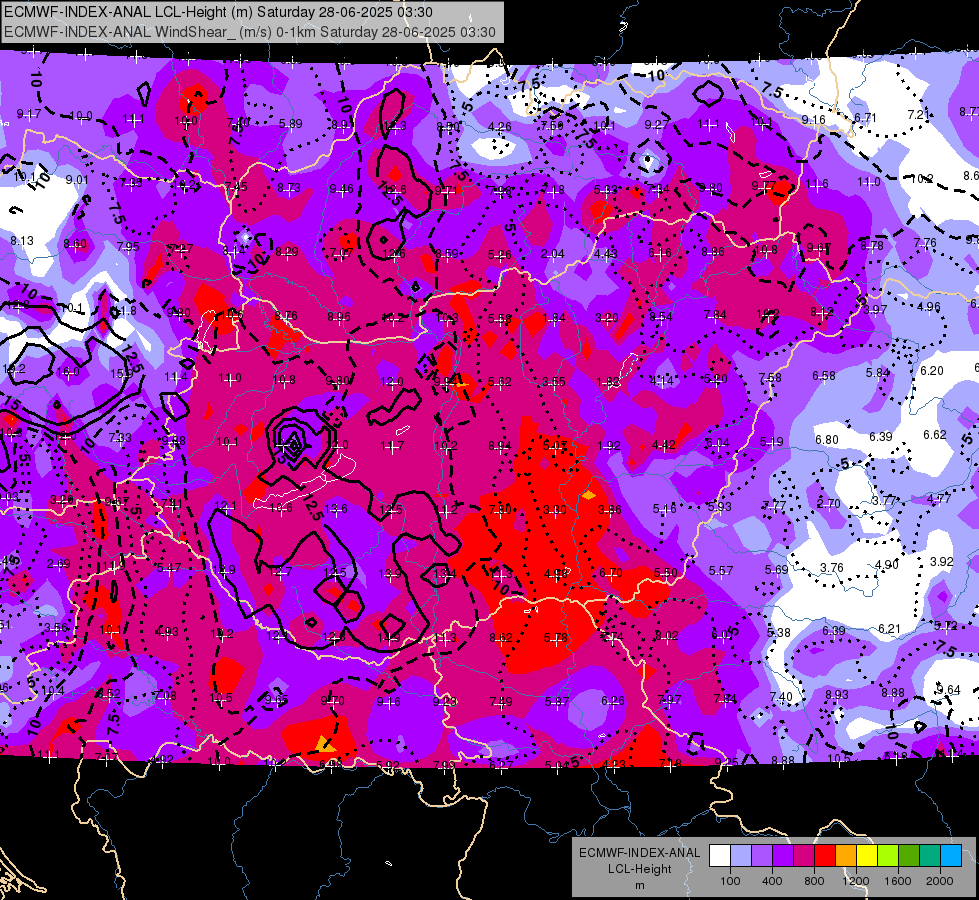Click the grid point value 5.57
The width and height of the screenshot is (979, 900).
(x=721, y=570)
